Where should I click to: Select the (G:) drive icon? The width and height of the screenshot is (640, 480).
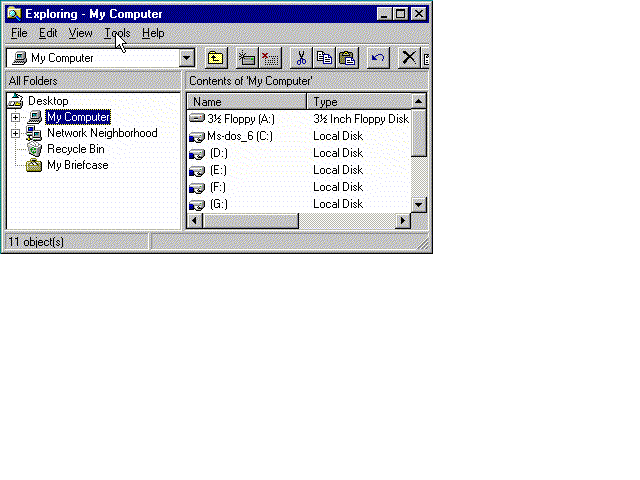197,204
